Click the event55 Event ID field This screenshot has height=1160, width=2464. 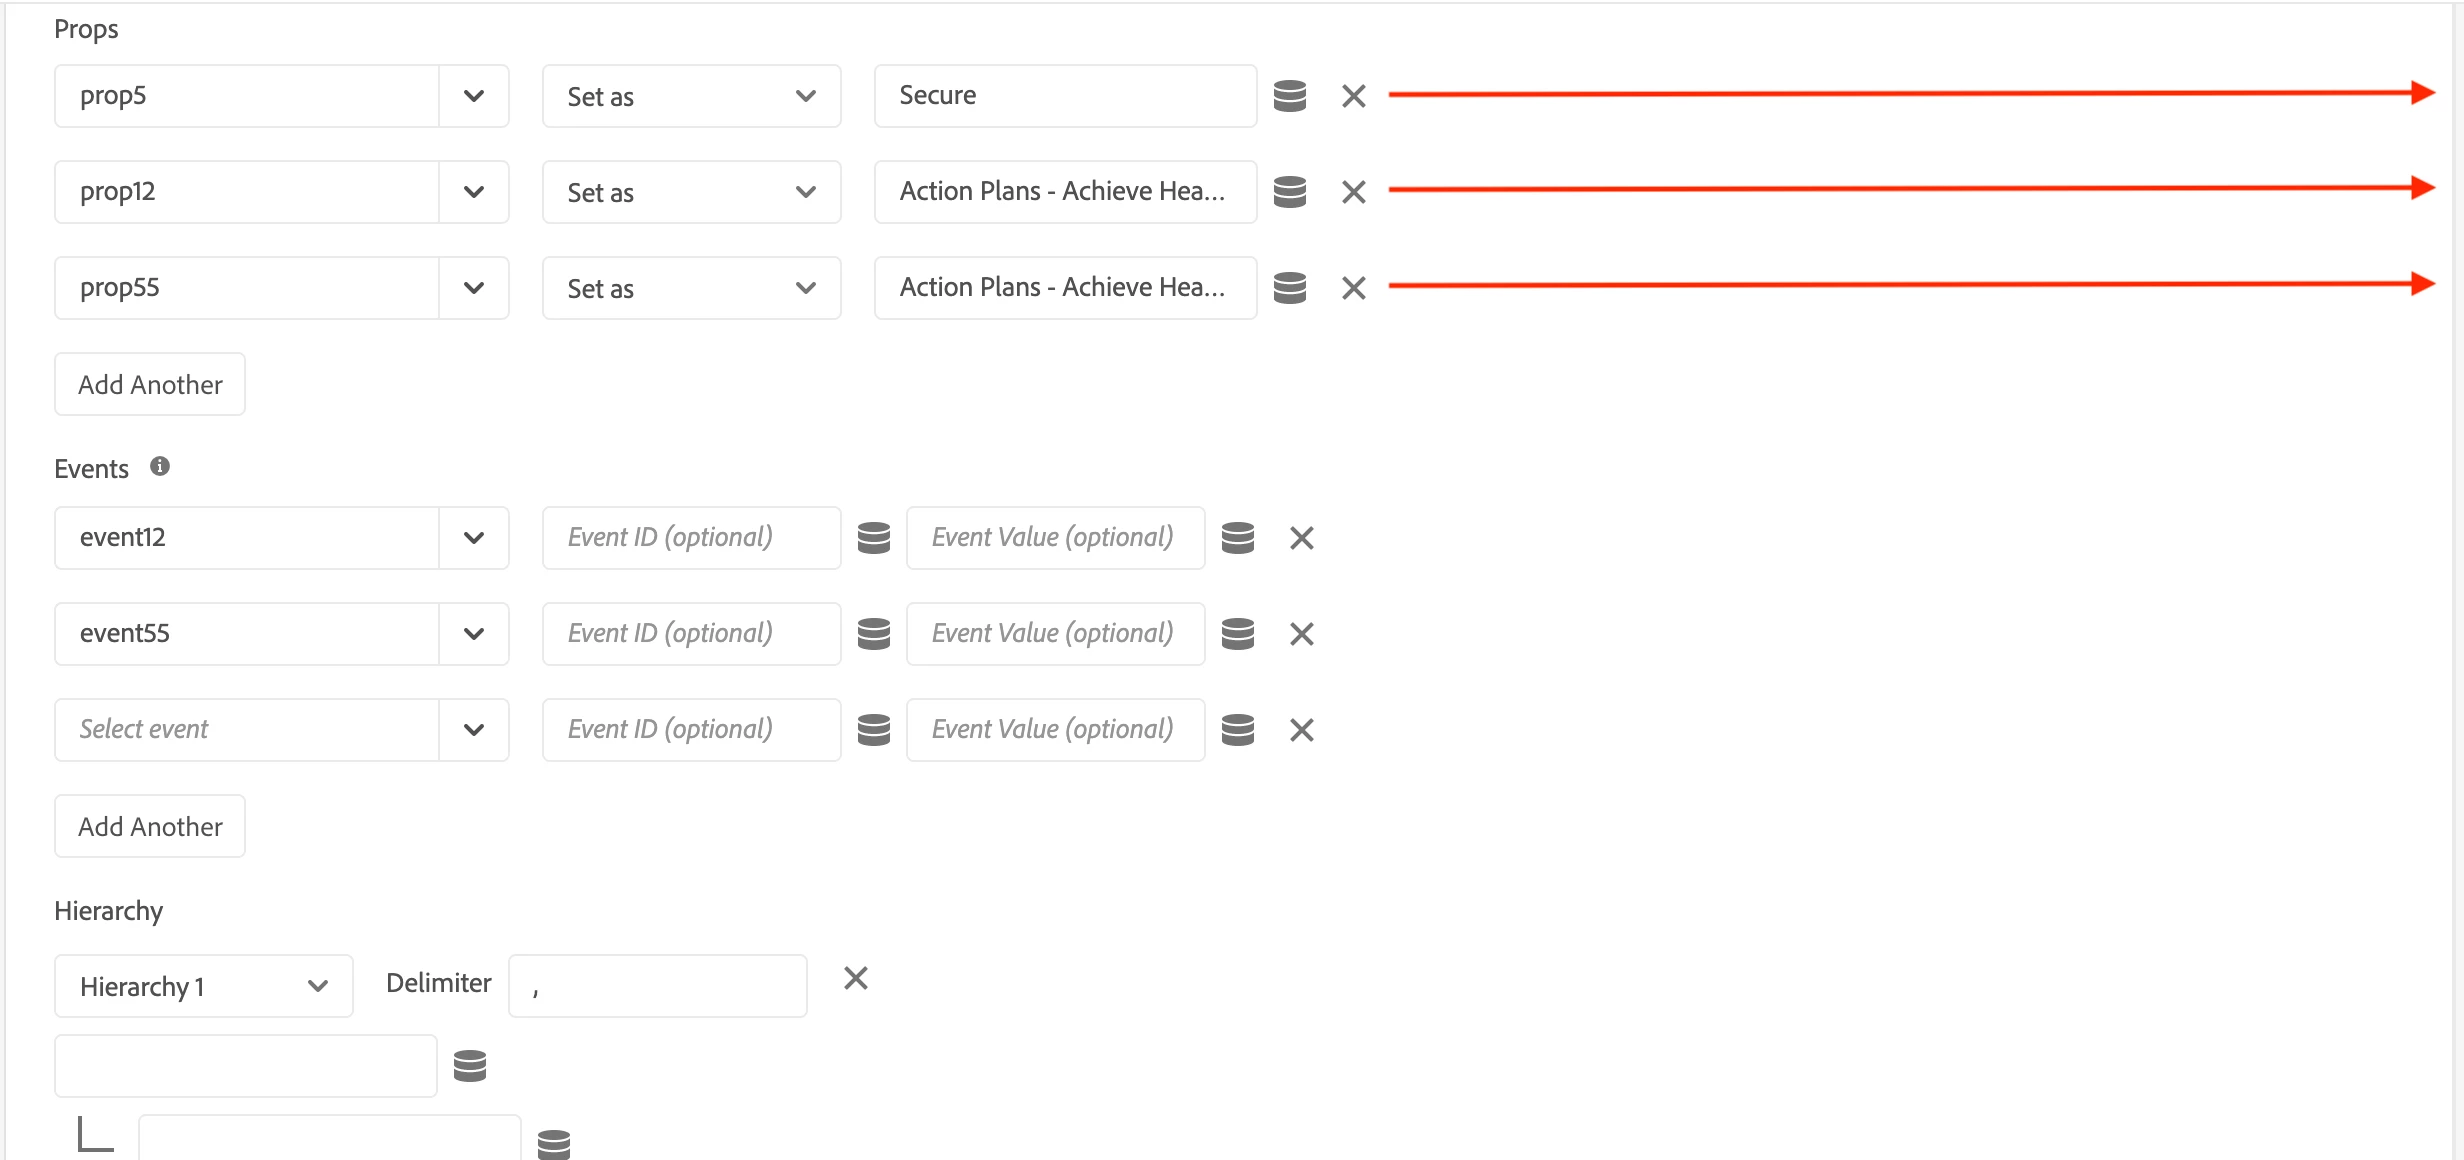click(x=691, y=634)
